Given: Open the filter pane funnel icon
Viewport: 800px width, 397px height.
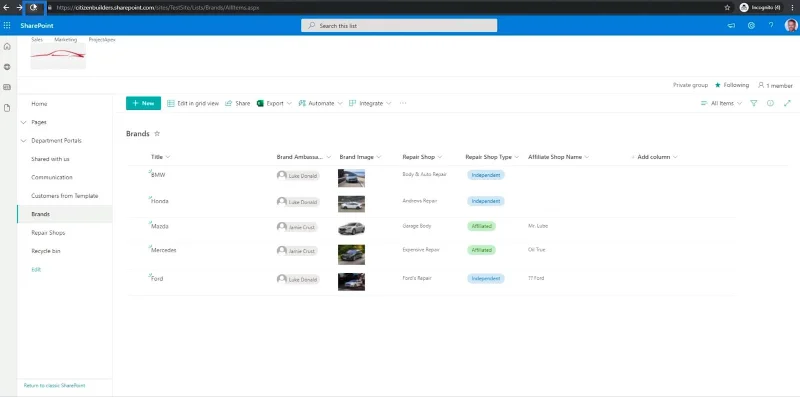Looking at the screenshot, I should pos(754,103).
